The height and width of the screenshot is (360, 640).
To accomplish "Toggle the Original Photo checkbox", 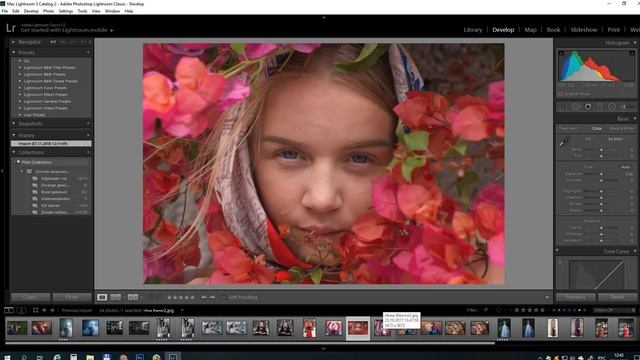I will pos(560,94).
